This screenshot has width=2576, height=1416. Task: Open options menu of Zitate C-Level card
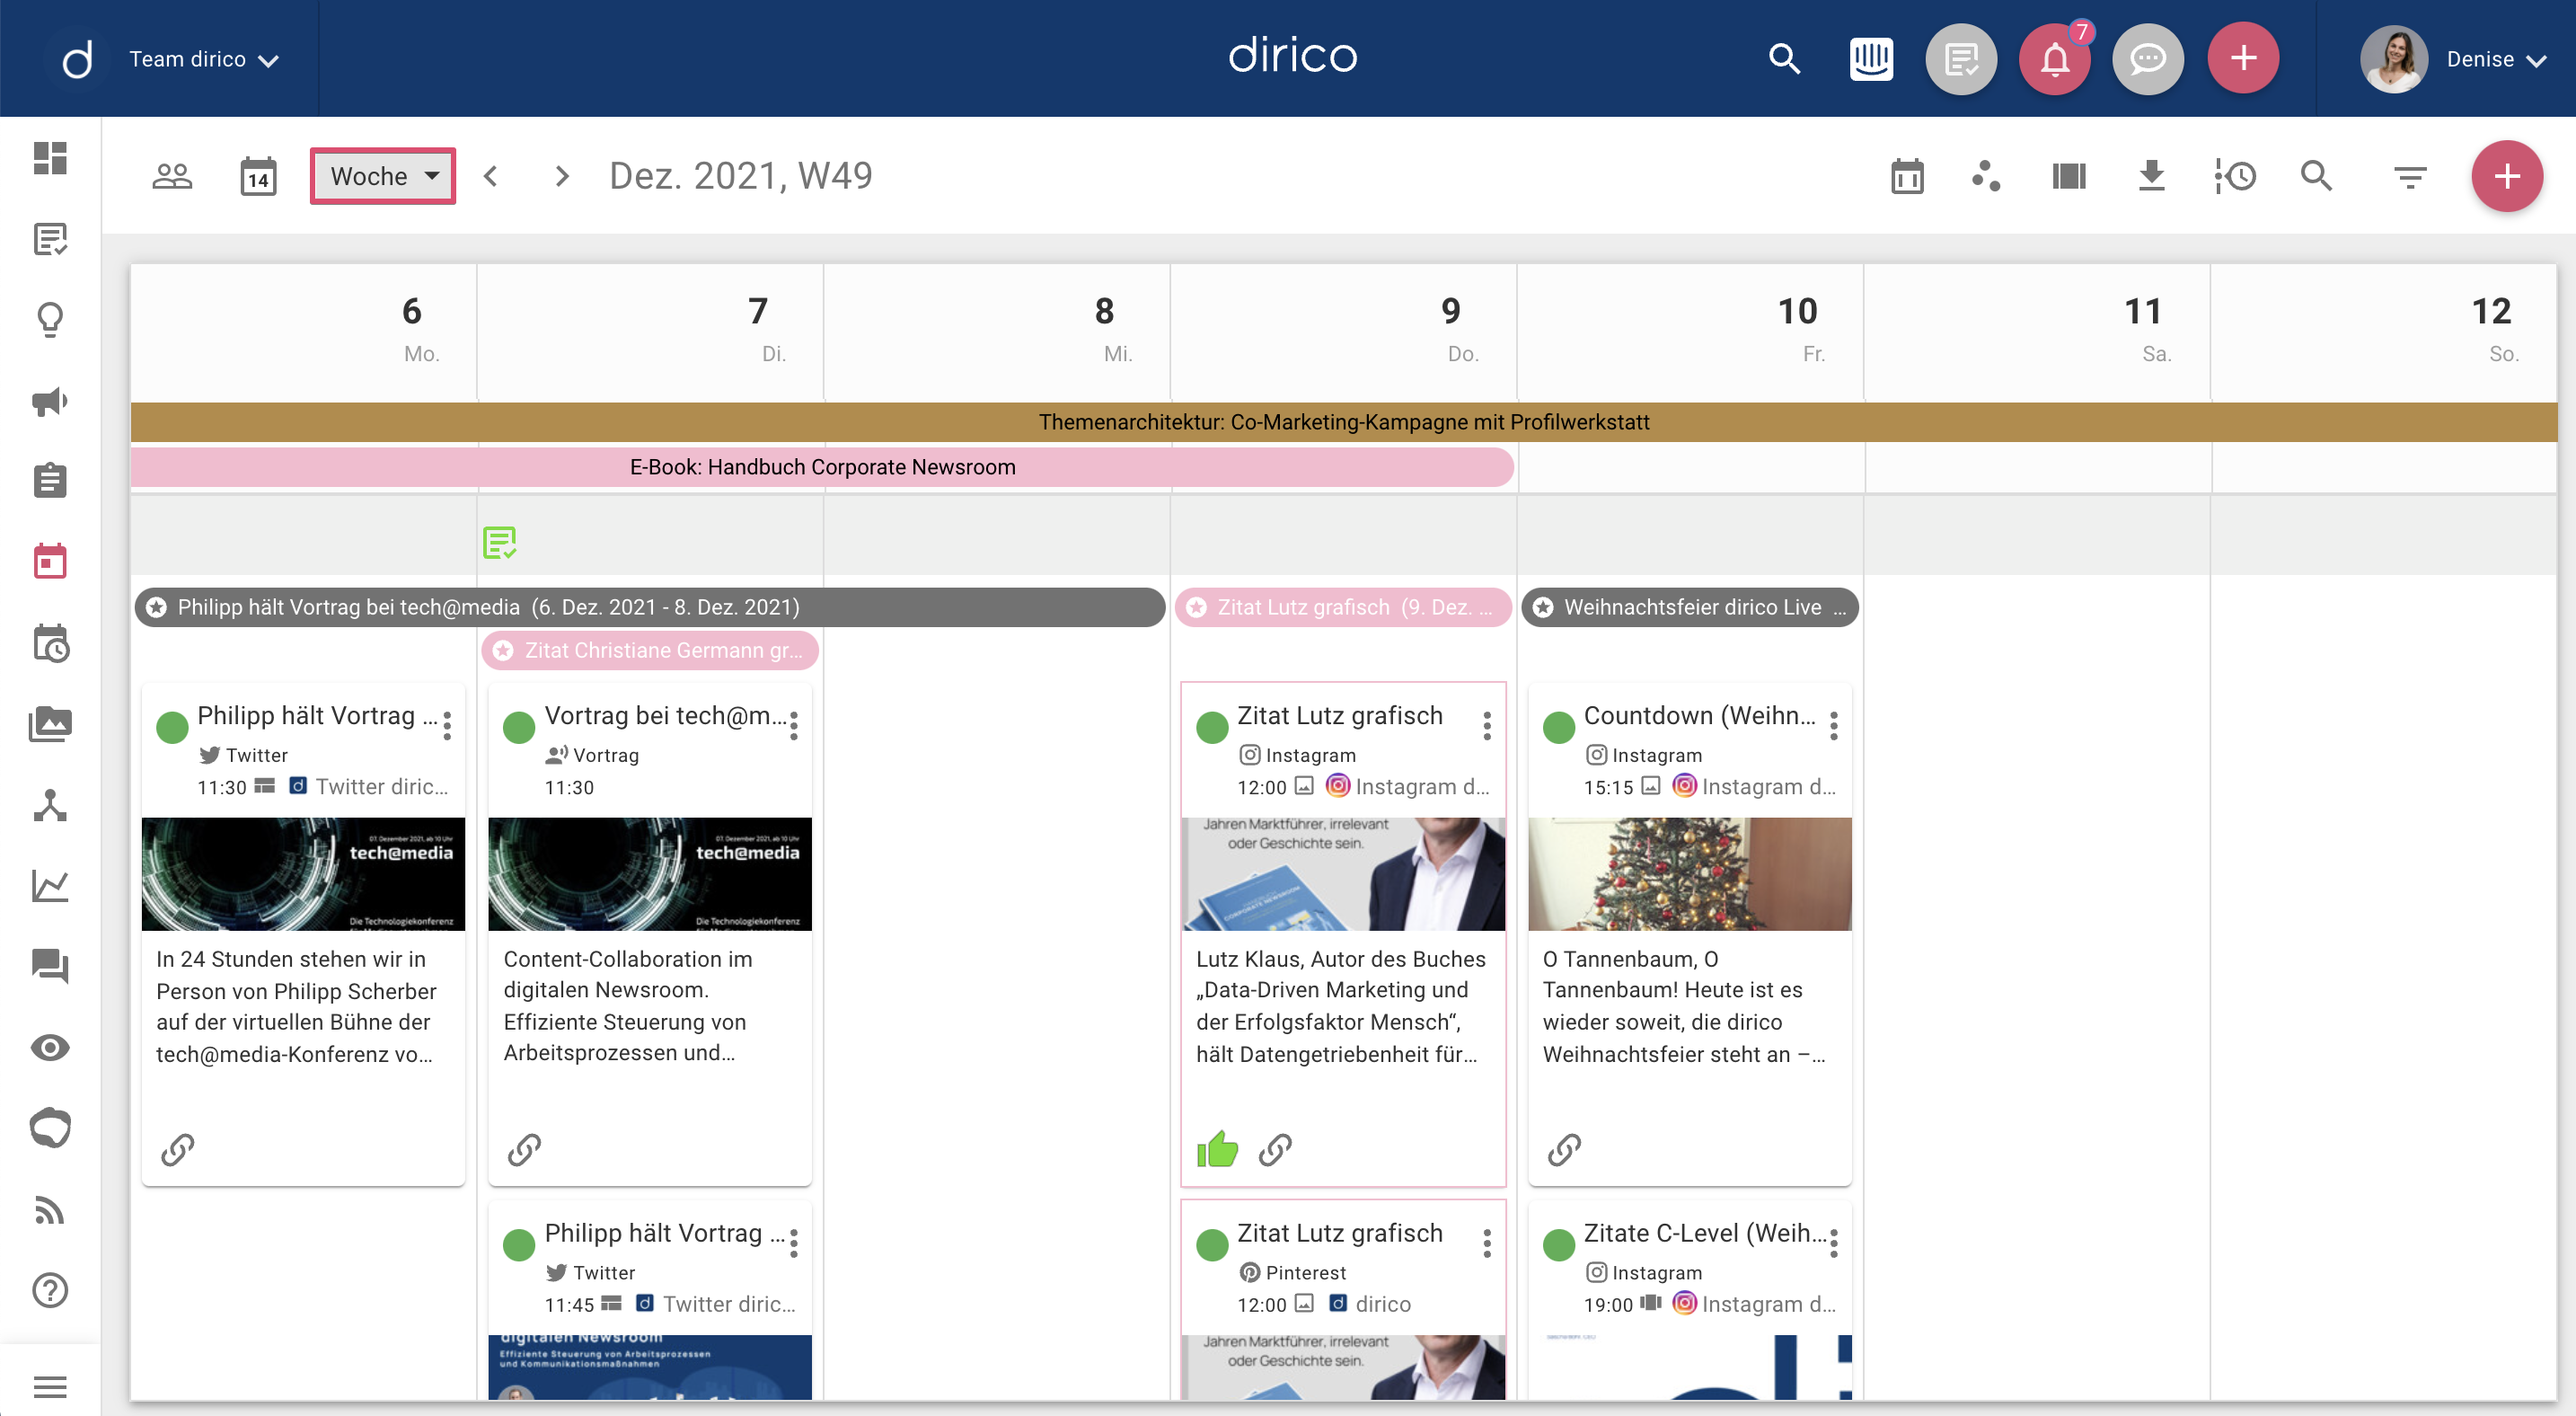[x=1834, y=1243]
